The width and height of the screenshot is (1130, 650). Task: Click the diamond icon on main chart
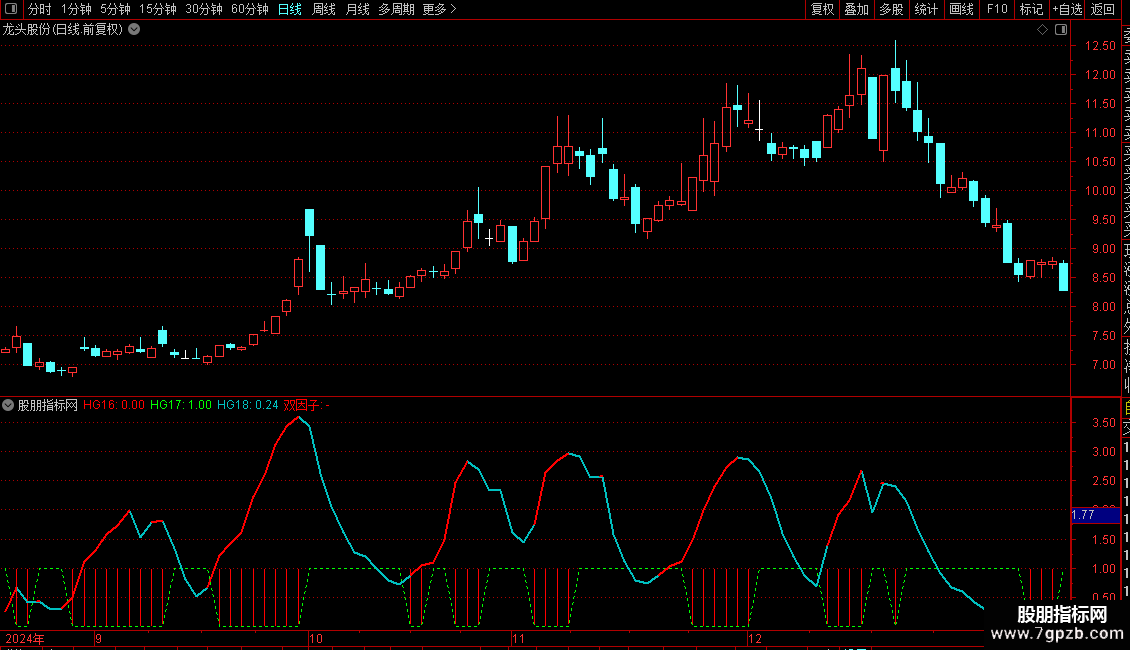(x=1042, y=30)
